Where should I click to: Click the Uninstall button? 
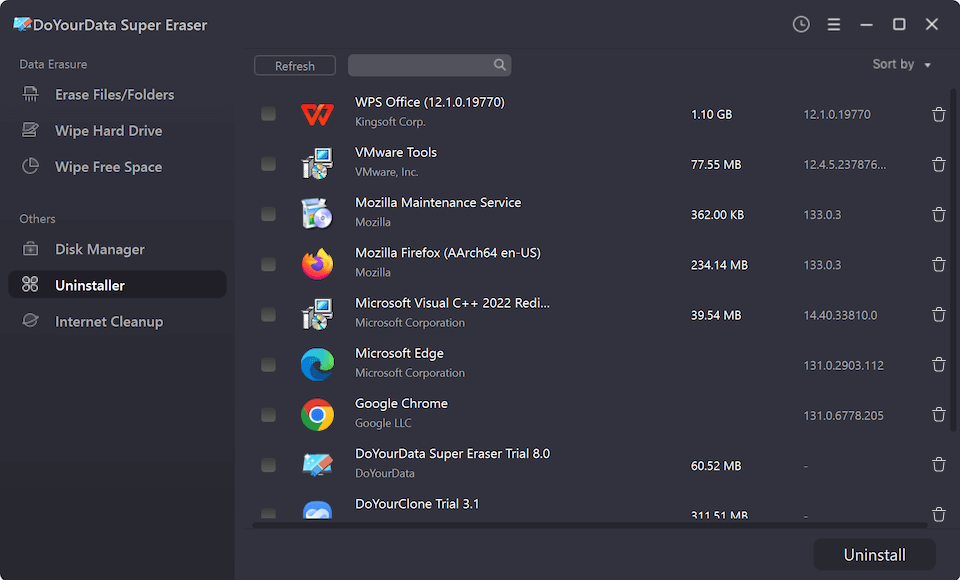[x=874, y=555]
